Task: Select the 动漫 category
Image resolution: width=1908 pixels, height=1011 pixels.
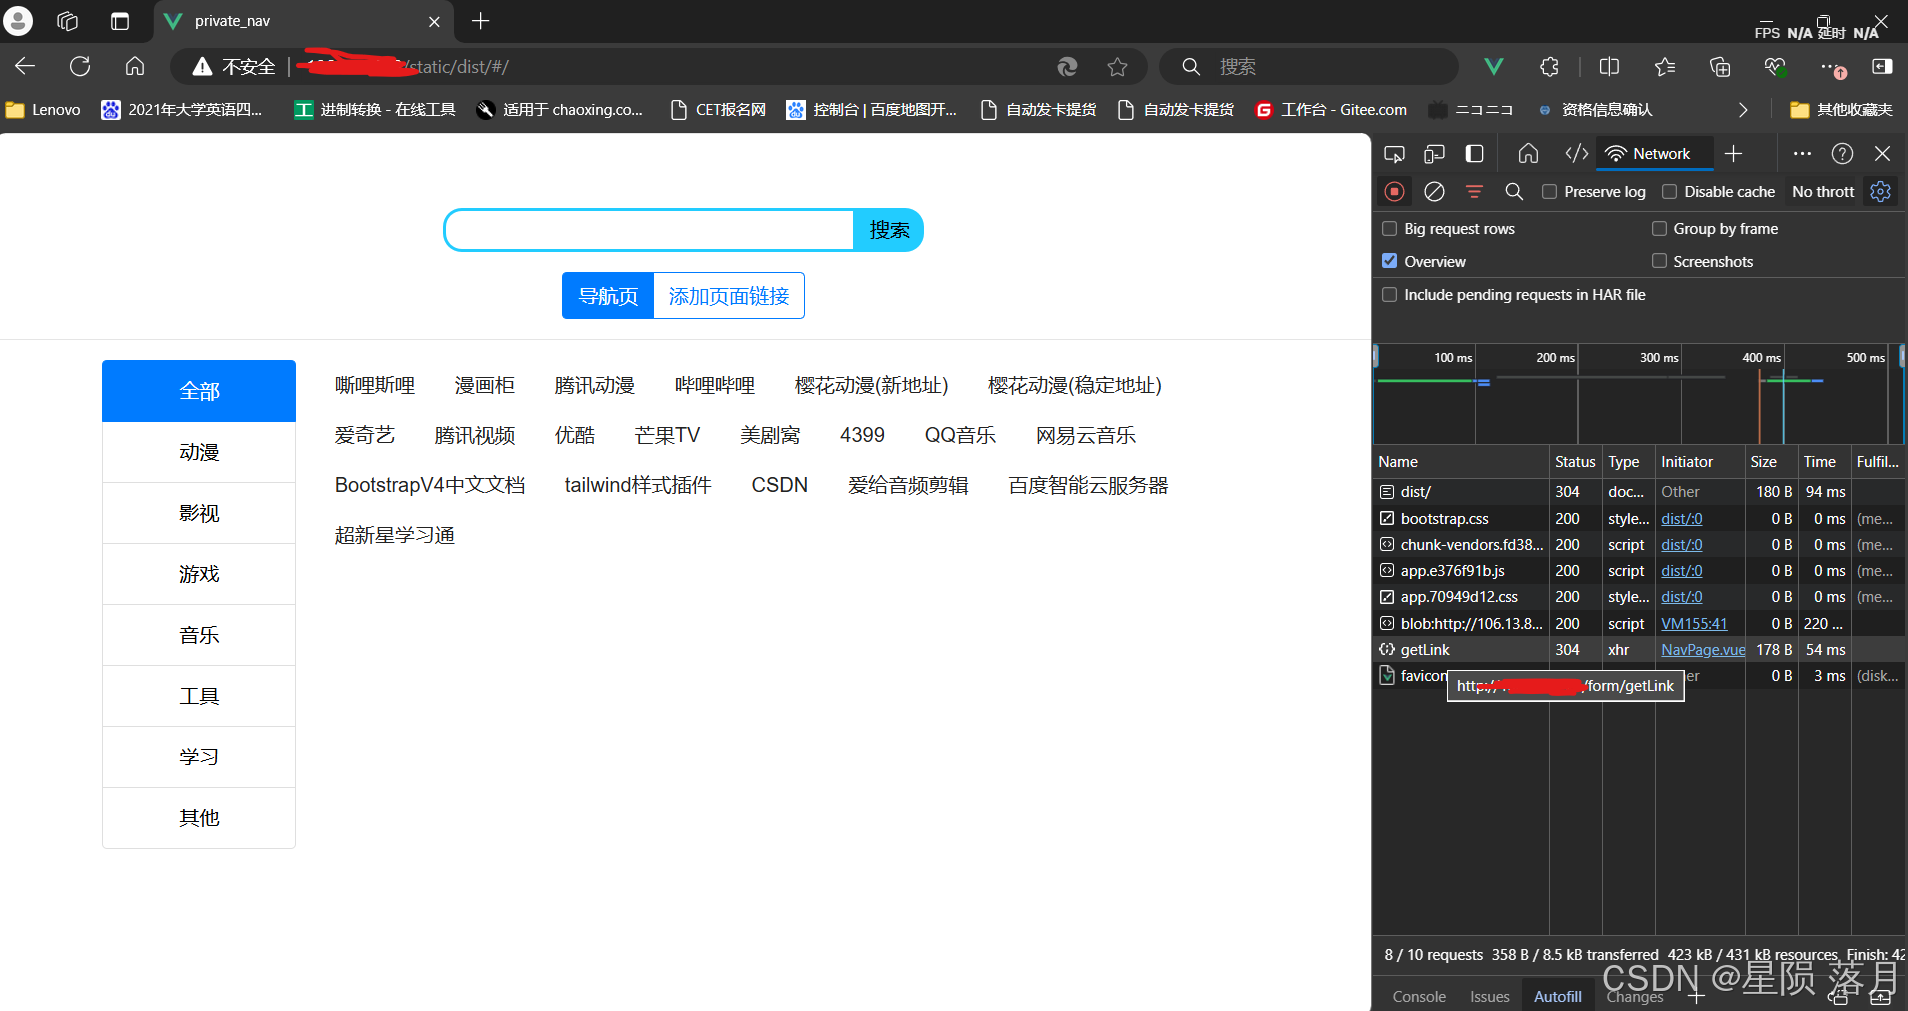Action: [x=199, y=452]
